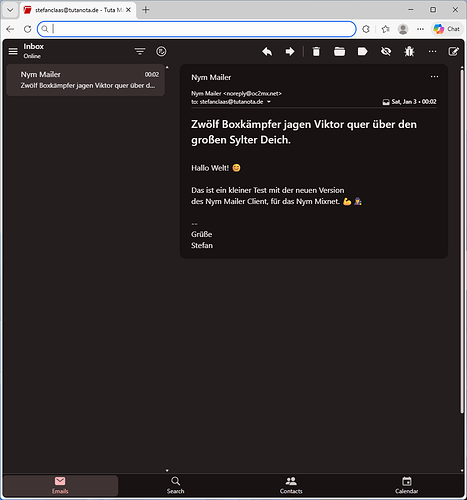Select the Tuta Mail browser tab
This screenshot has height=500, width=467.
point(77,10)
